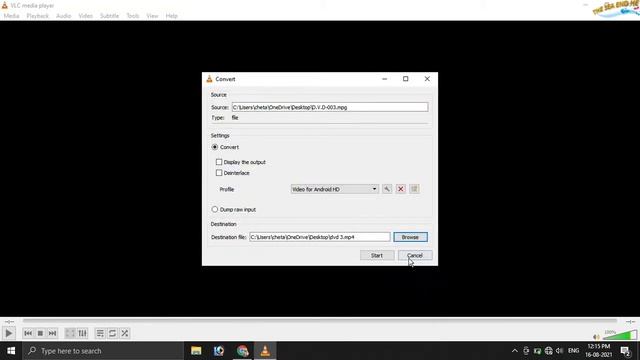
Task: Skip to next media track
Action: coord(52,333)
